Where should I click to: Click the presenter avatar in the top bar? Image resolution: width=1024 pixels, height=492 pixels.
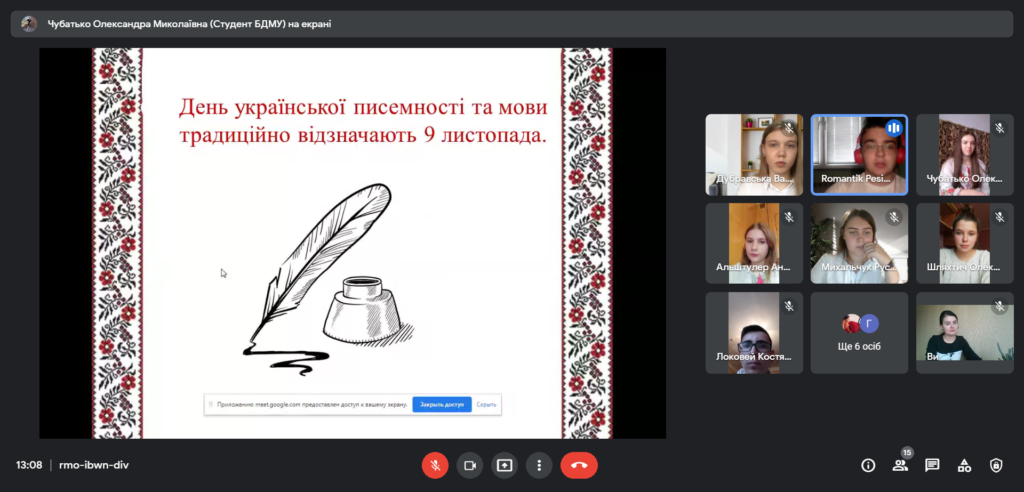[29, 24]
